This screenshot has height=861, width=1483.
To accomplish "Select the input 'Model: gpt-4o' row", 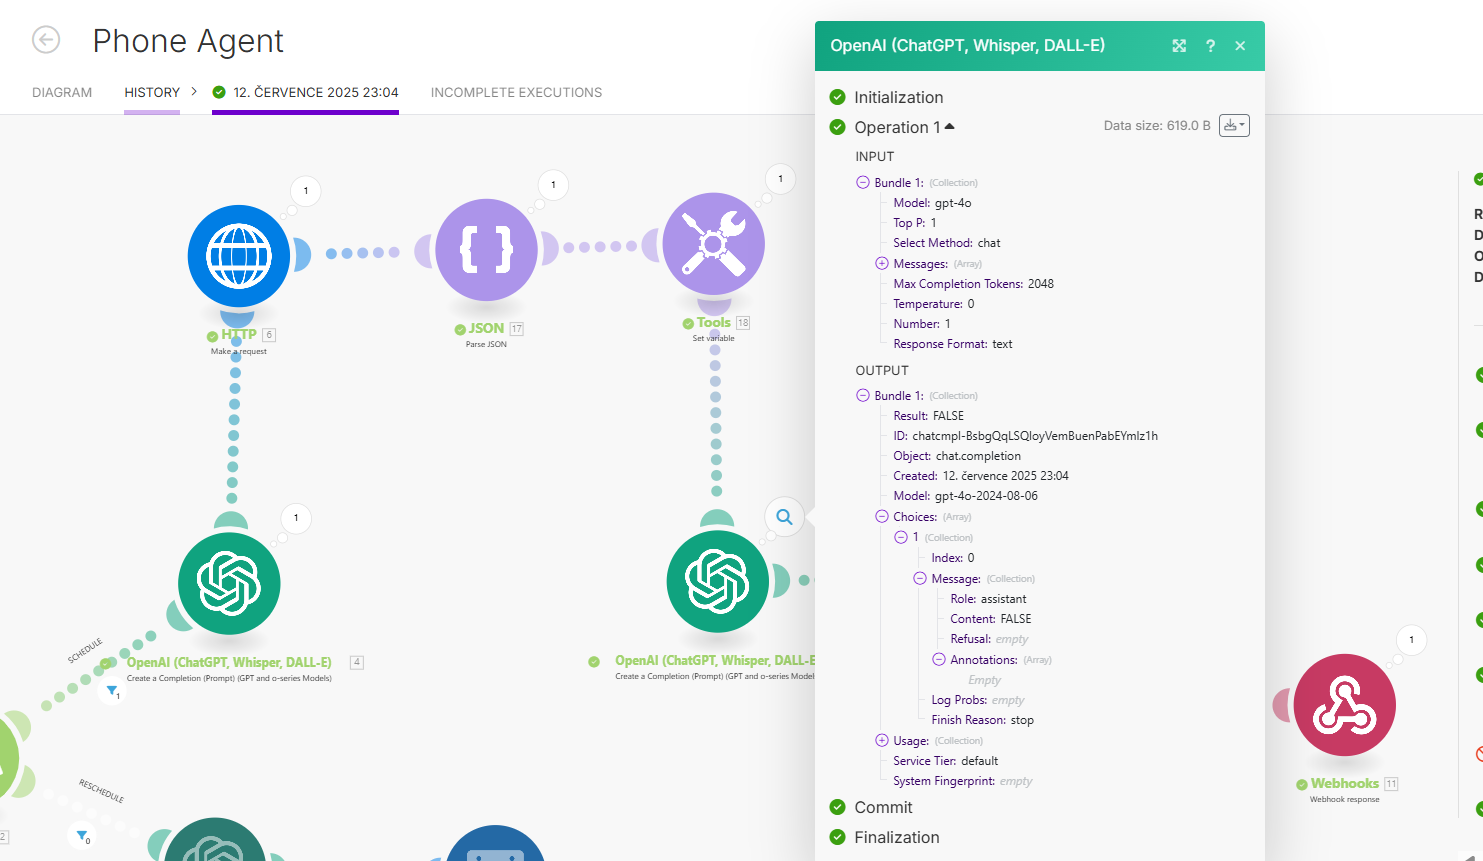I will (932, 203).
